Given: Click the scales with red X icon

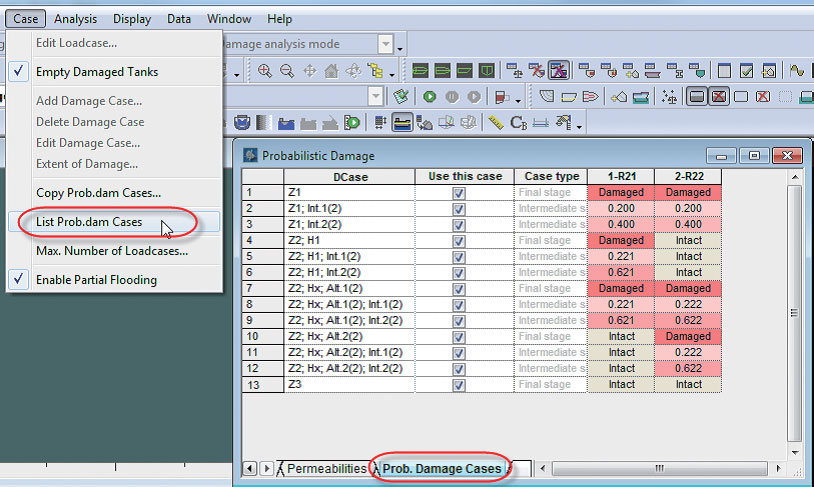Looking at the screenshot, I should 537,71.
